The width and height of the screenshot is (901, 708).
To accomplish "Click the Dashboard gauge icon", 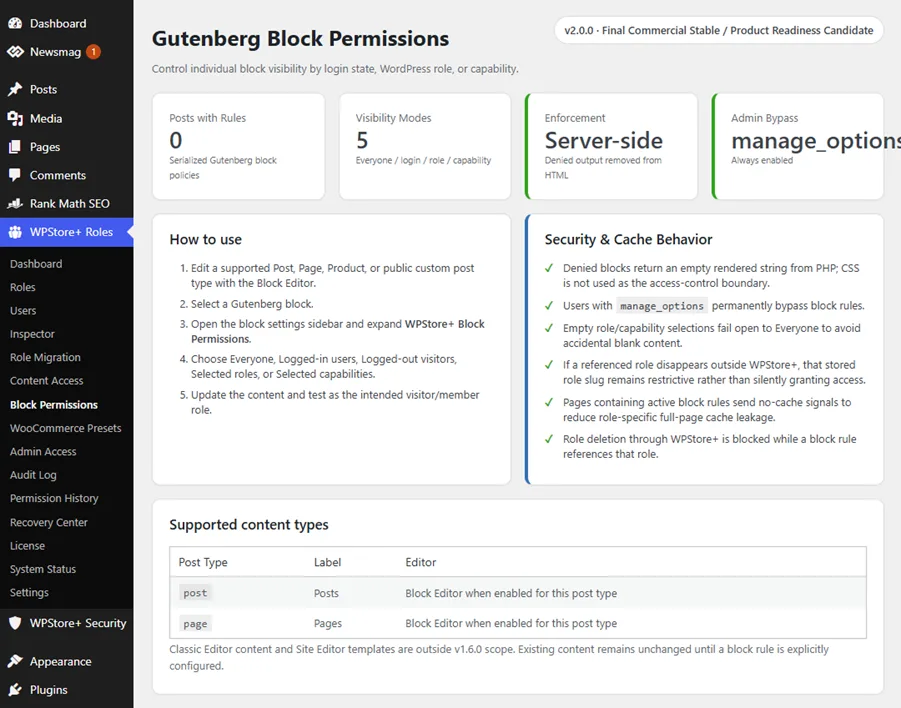I will (x=15, y=24).
